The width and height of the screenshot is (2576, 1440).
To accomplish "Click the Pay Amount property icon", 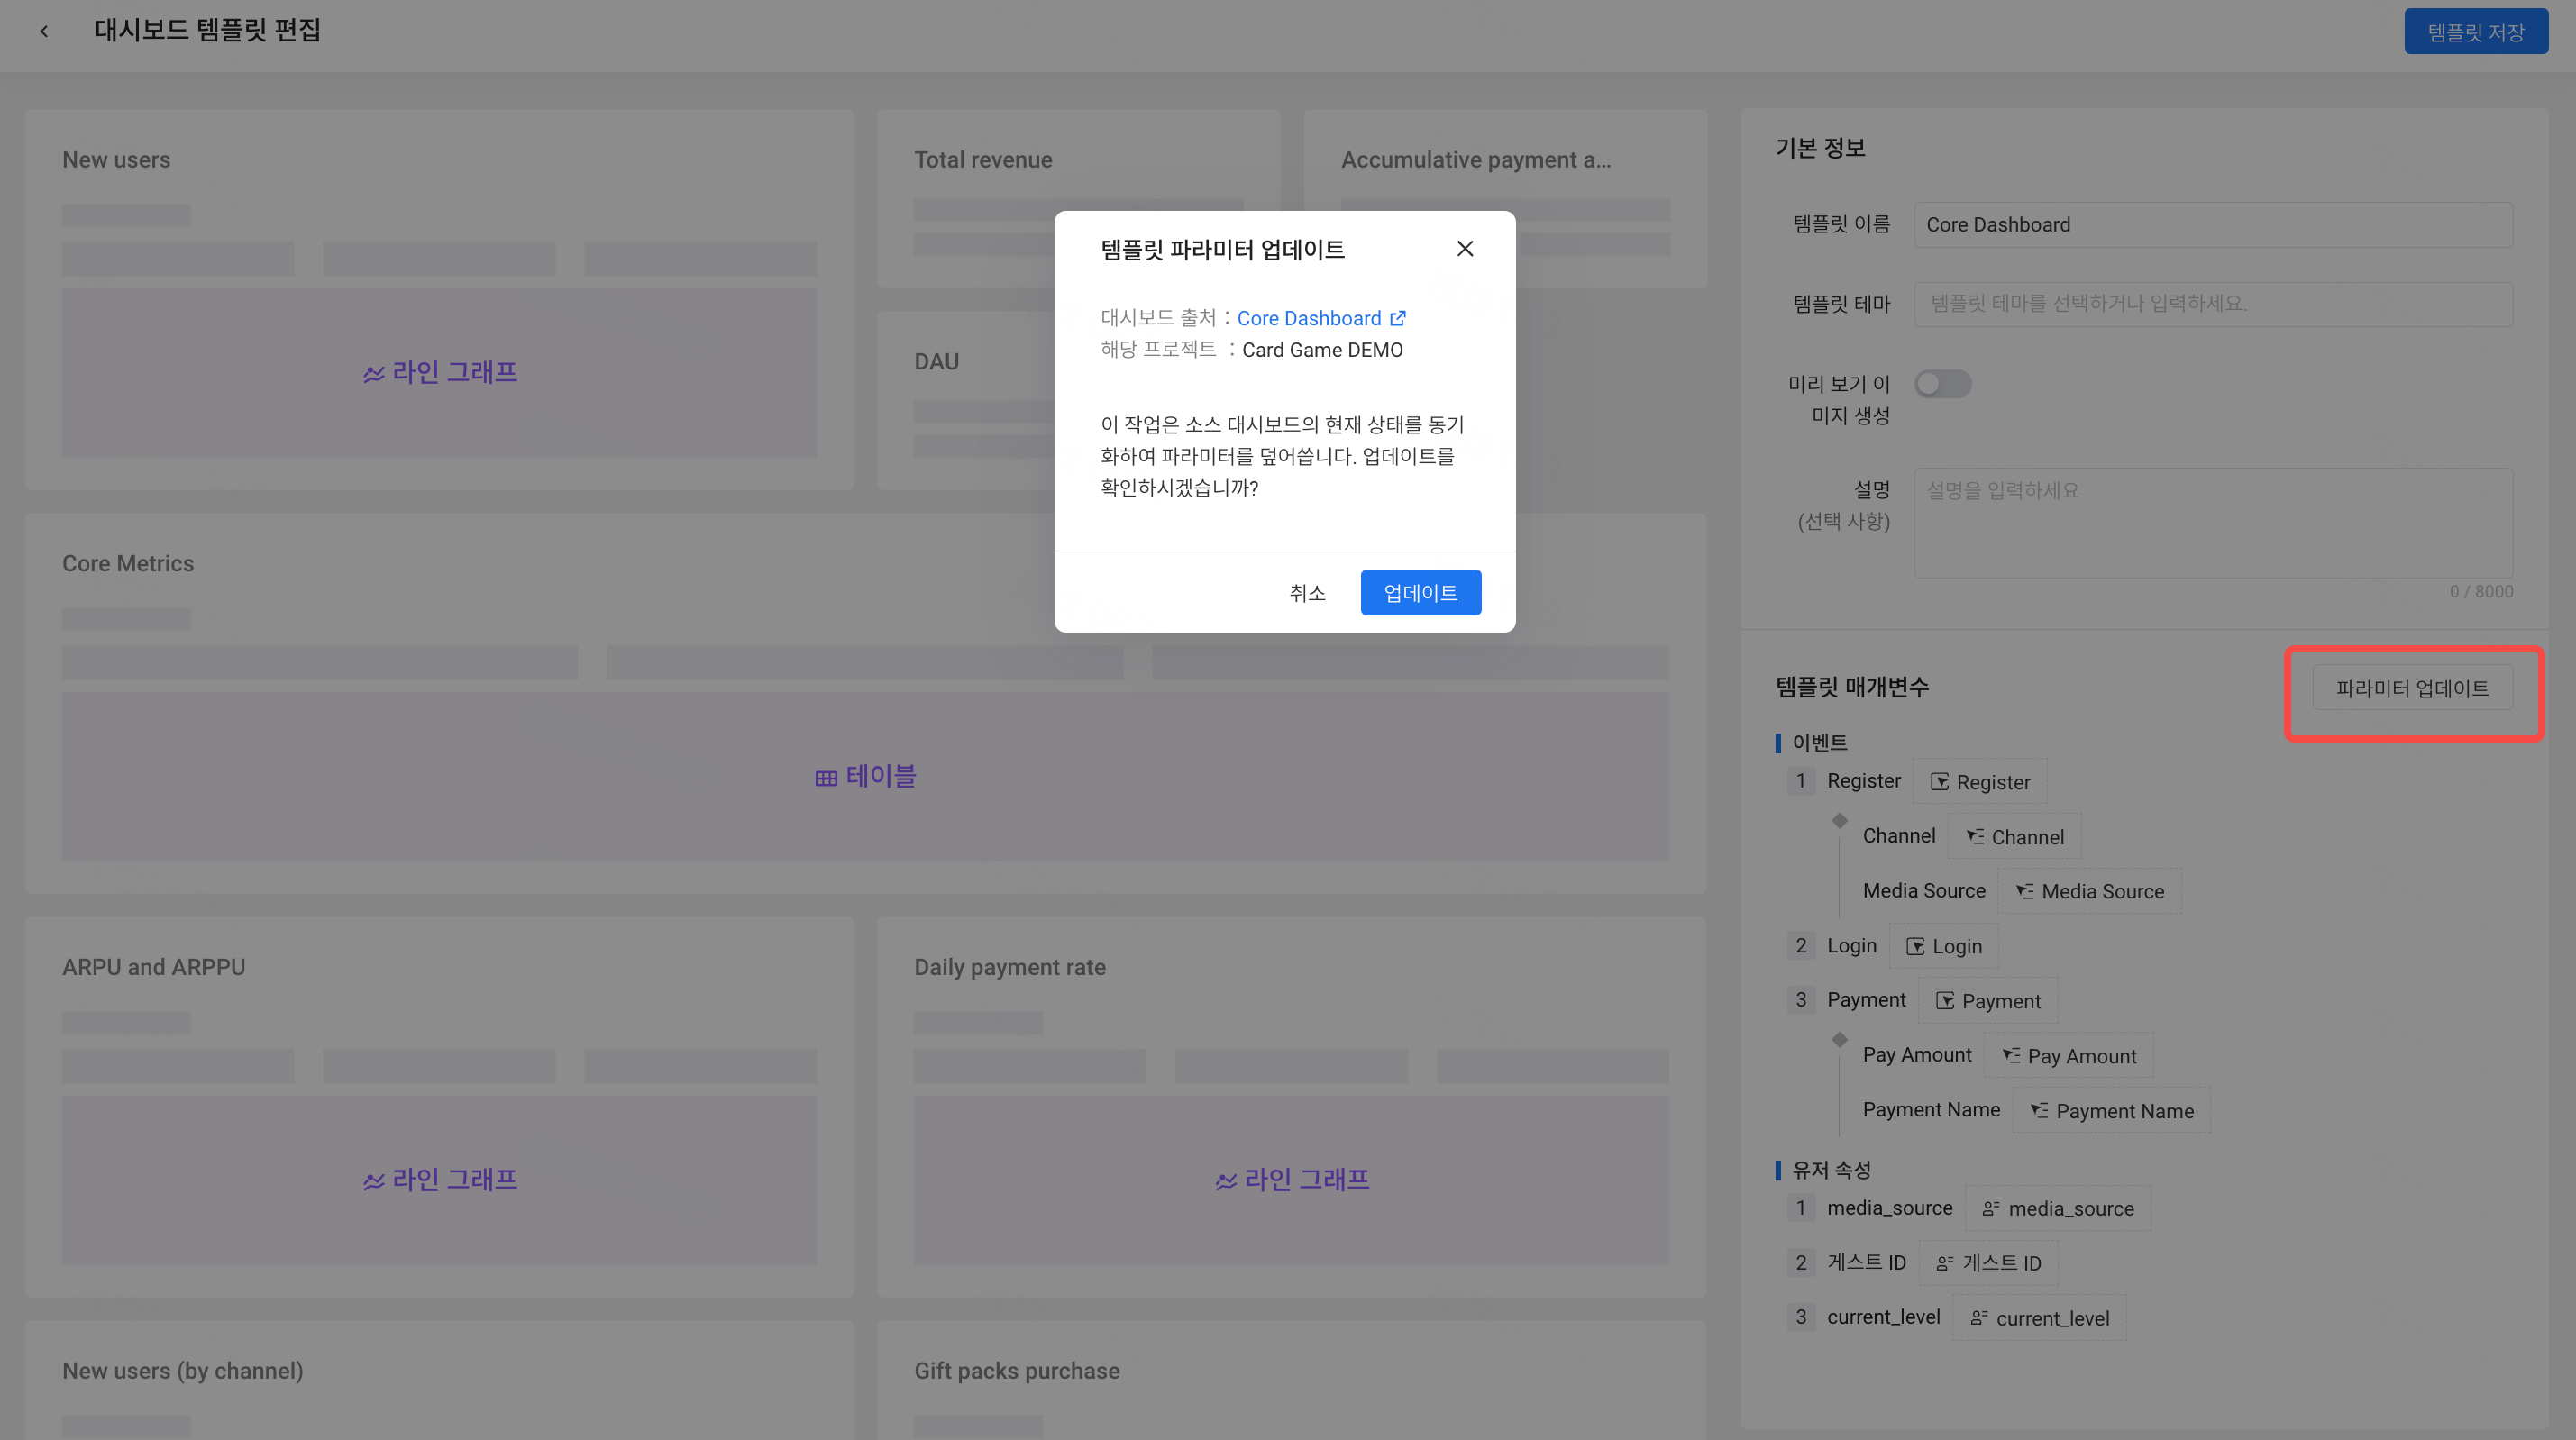I will click(x=2011, y=1055).
